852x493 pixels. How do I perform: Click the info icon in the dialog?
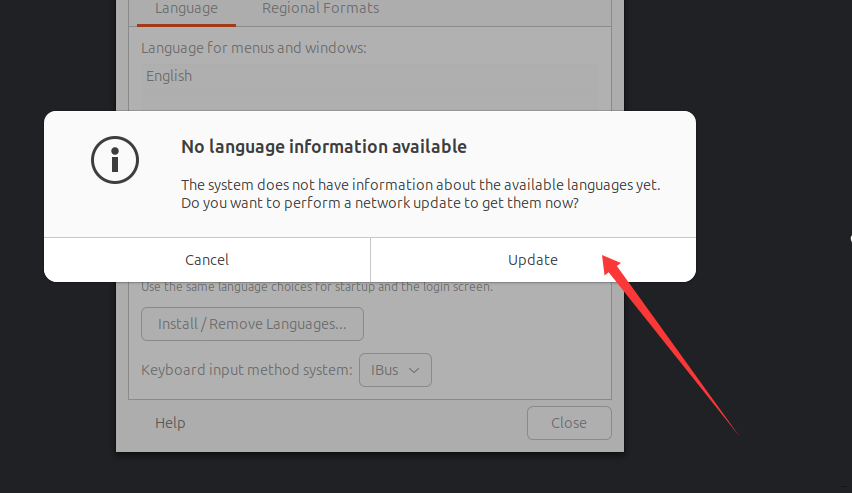pyautogui.click(x=114, y=159)
